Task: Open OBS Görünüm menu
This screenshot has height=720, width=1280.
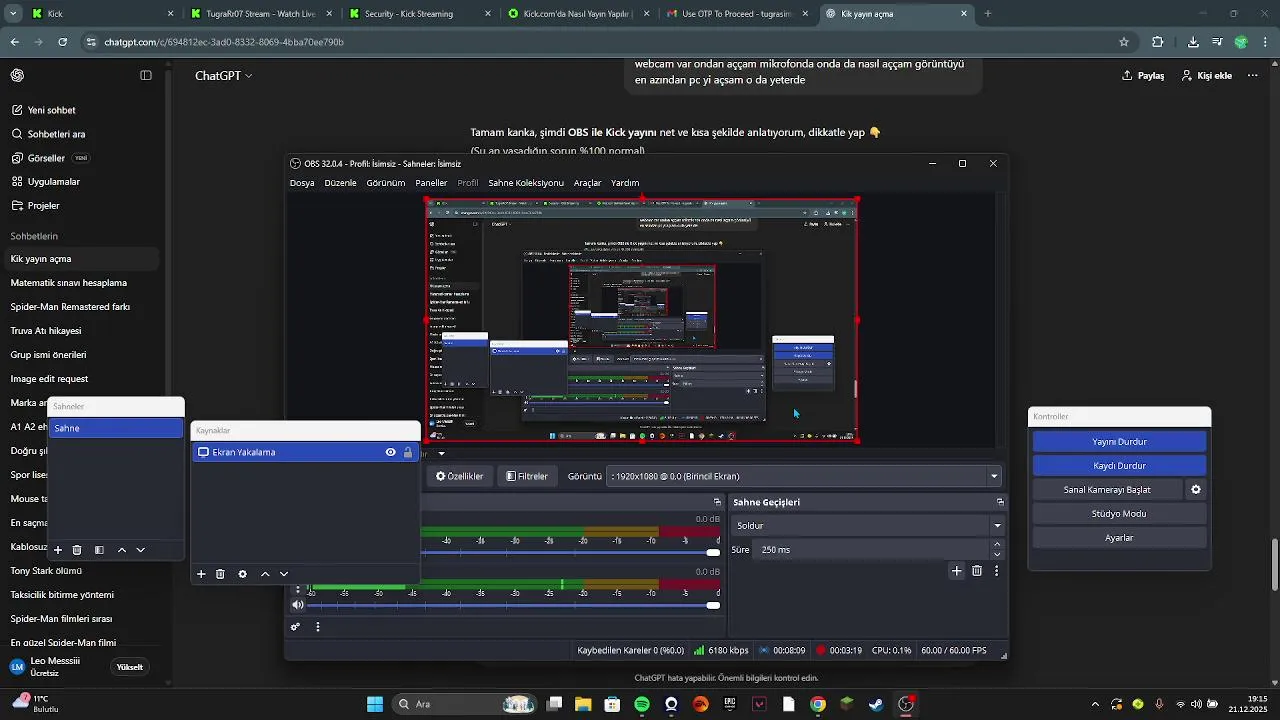Action: pyautogui.click(x=386, y=183)
